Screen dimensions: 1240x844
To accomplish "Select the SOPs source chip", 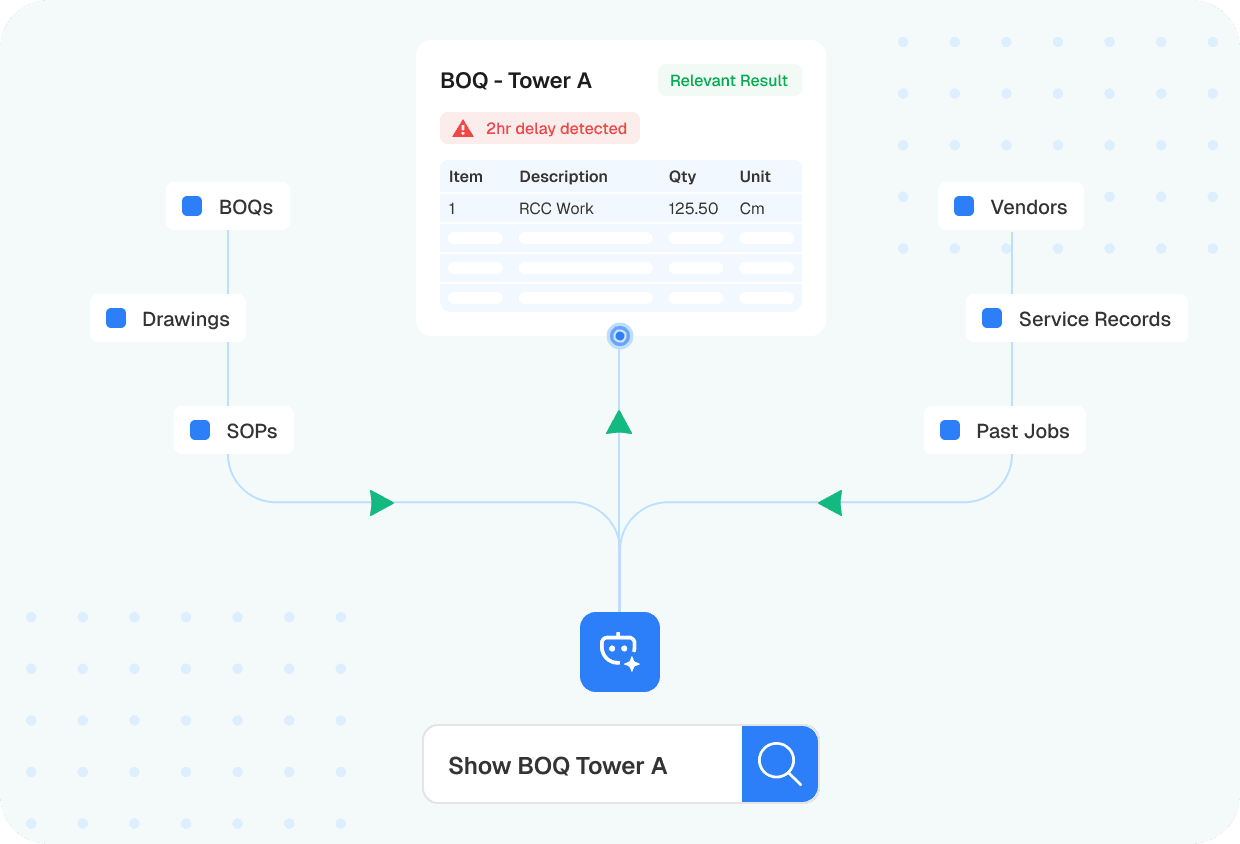I will 234,430.
